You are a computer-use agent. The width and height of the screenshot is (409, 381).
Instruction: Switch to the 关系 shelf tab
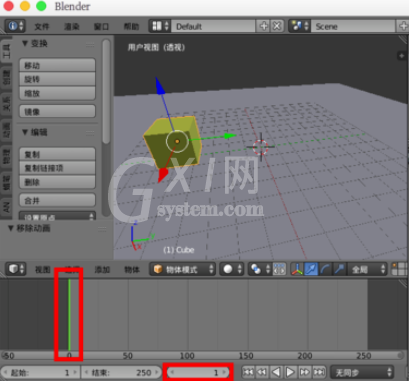tap(6, 103)
